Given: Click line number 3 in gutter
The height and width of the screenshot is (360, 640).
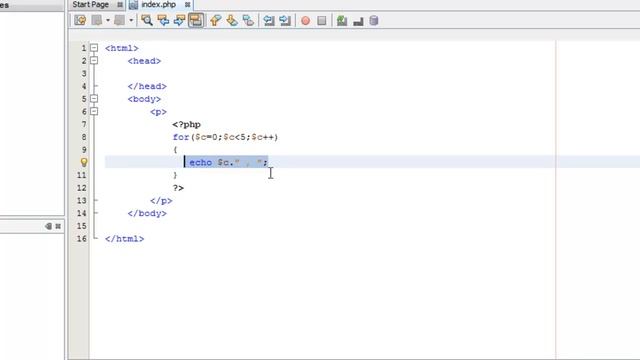Looking at the screenshot, I should click(84, 73).
